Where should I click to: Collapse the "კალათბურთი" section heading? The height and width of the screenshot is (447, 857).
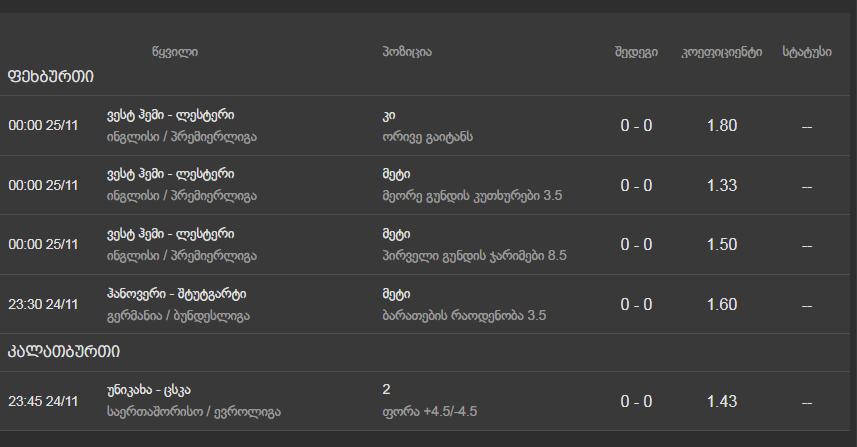click(x=64, y=351)
